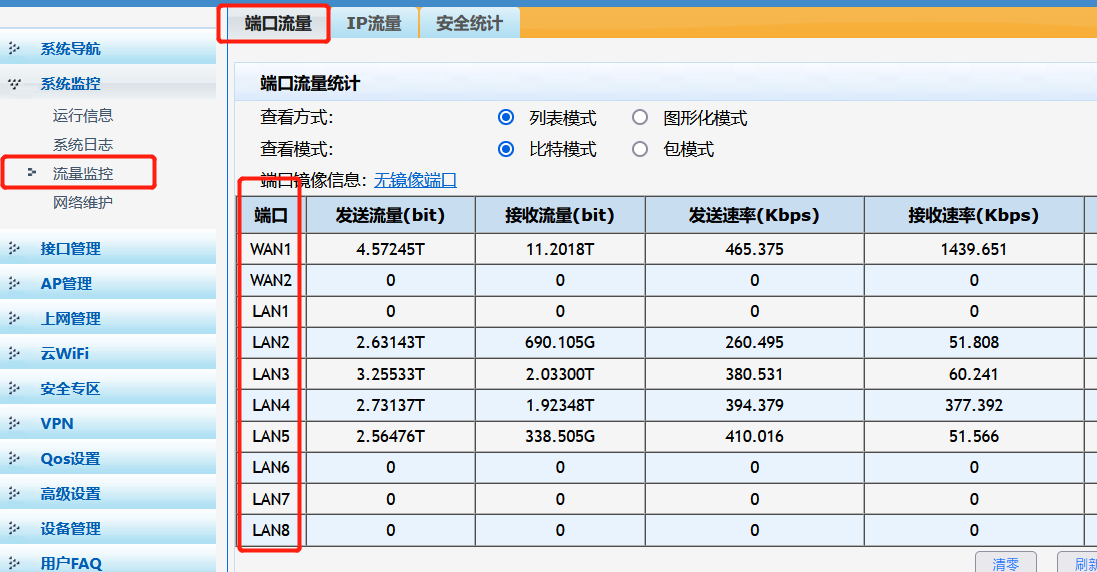Click LAN2 received traffic value 690.105G
Screen dimensions: 1097x572
pos(560,343)
